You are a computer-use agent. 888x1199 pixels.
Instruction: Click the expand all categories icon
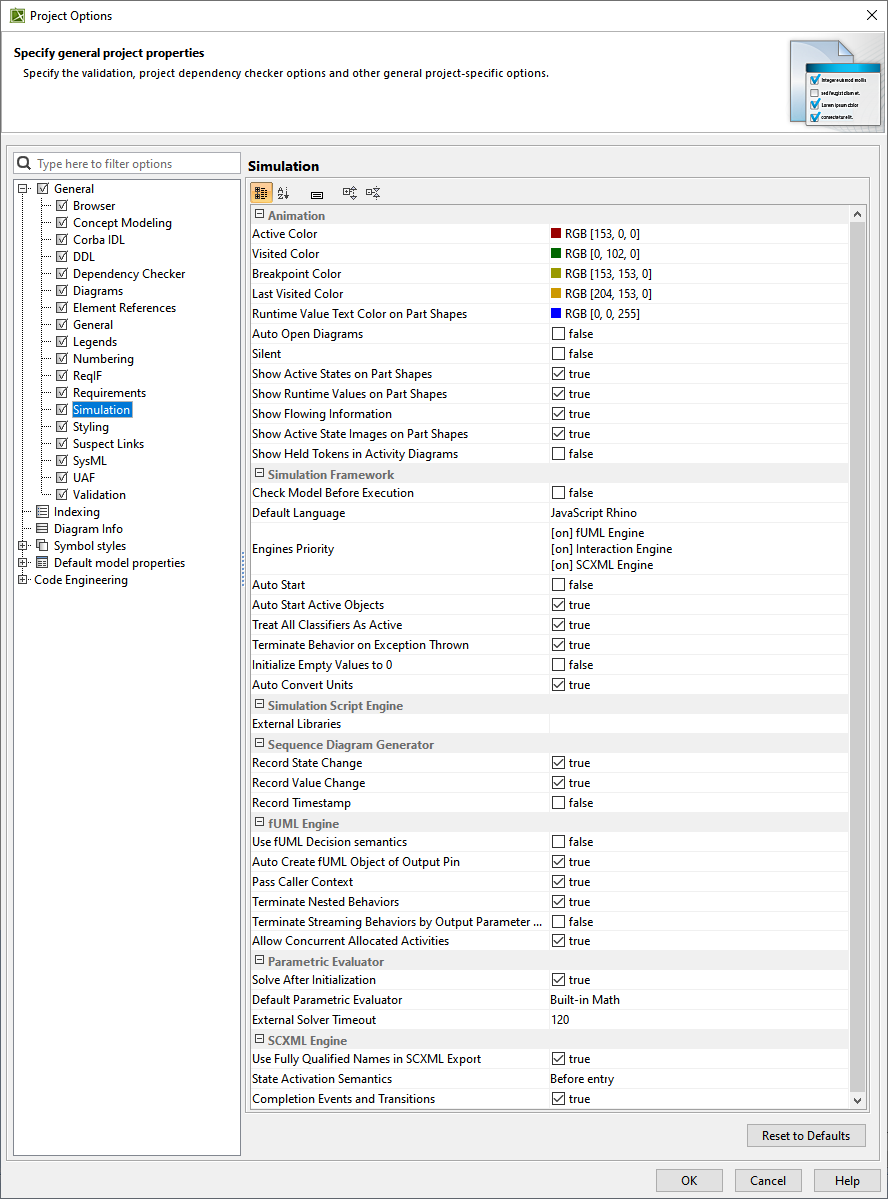point(350,193)
